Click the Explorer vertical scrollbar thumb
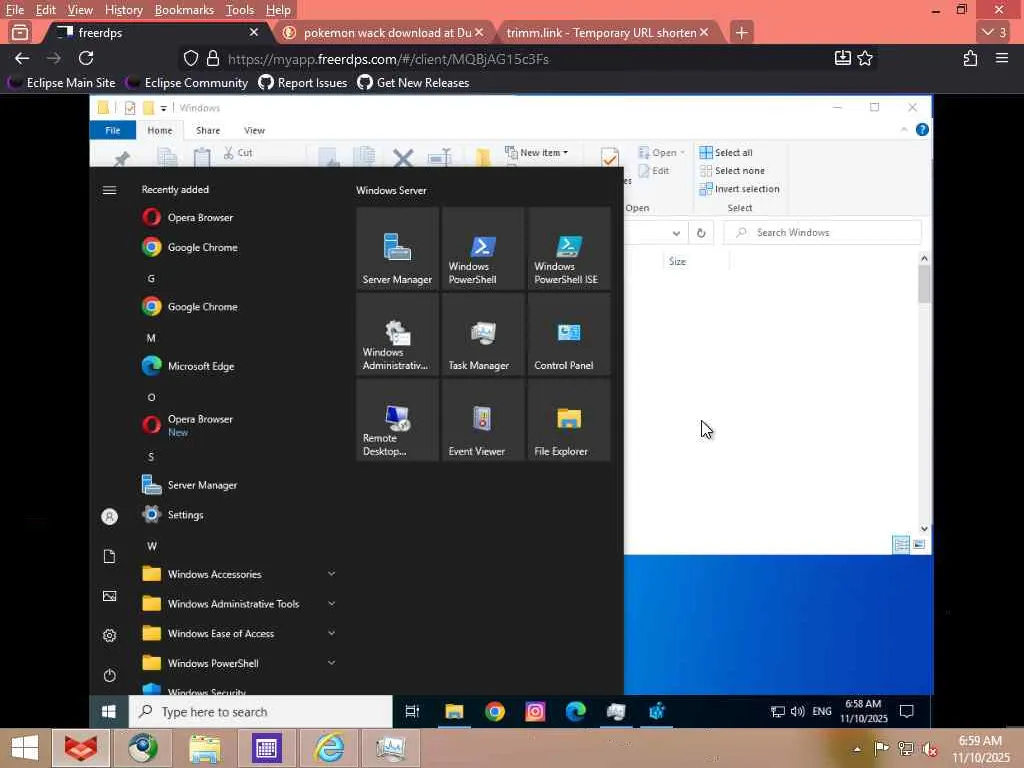1024x768 pixels. [x=924, y=284]
